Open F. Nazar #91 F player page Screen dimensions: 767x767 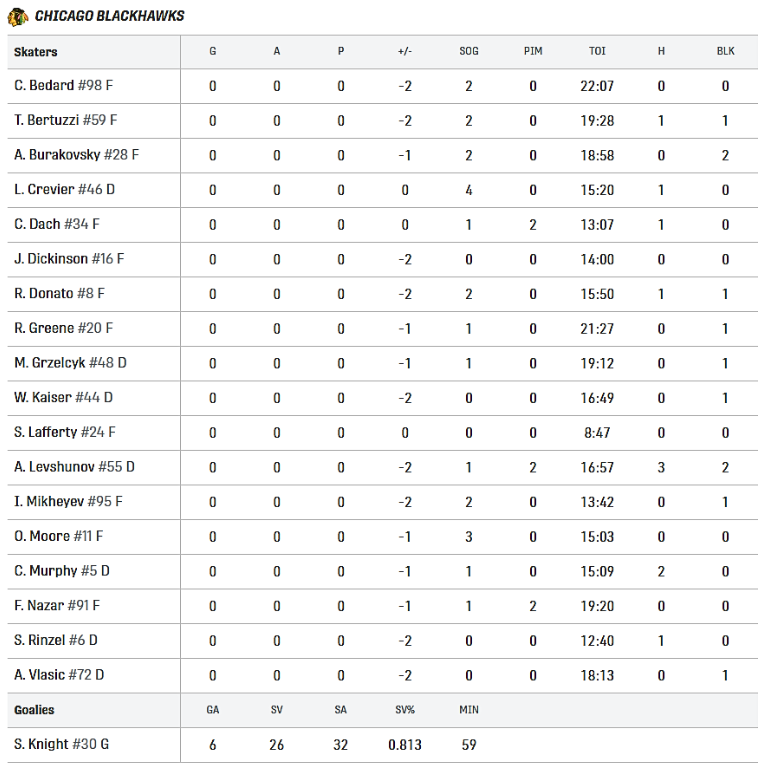[x=57, y=606]
